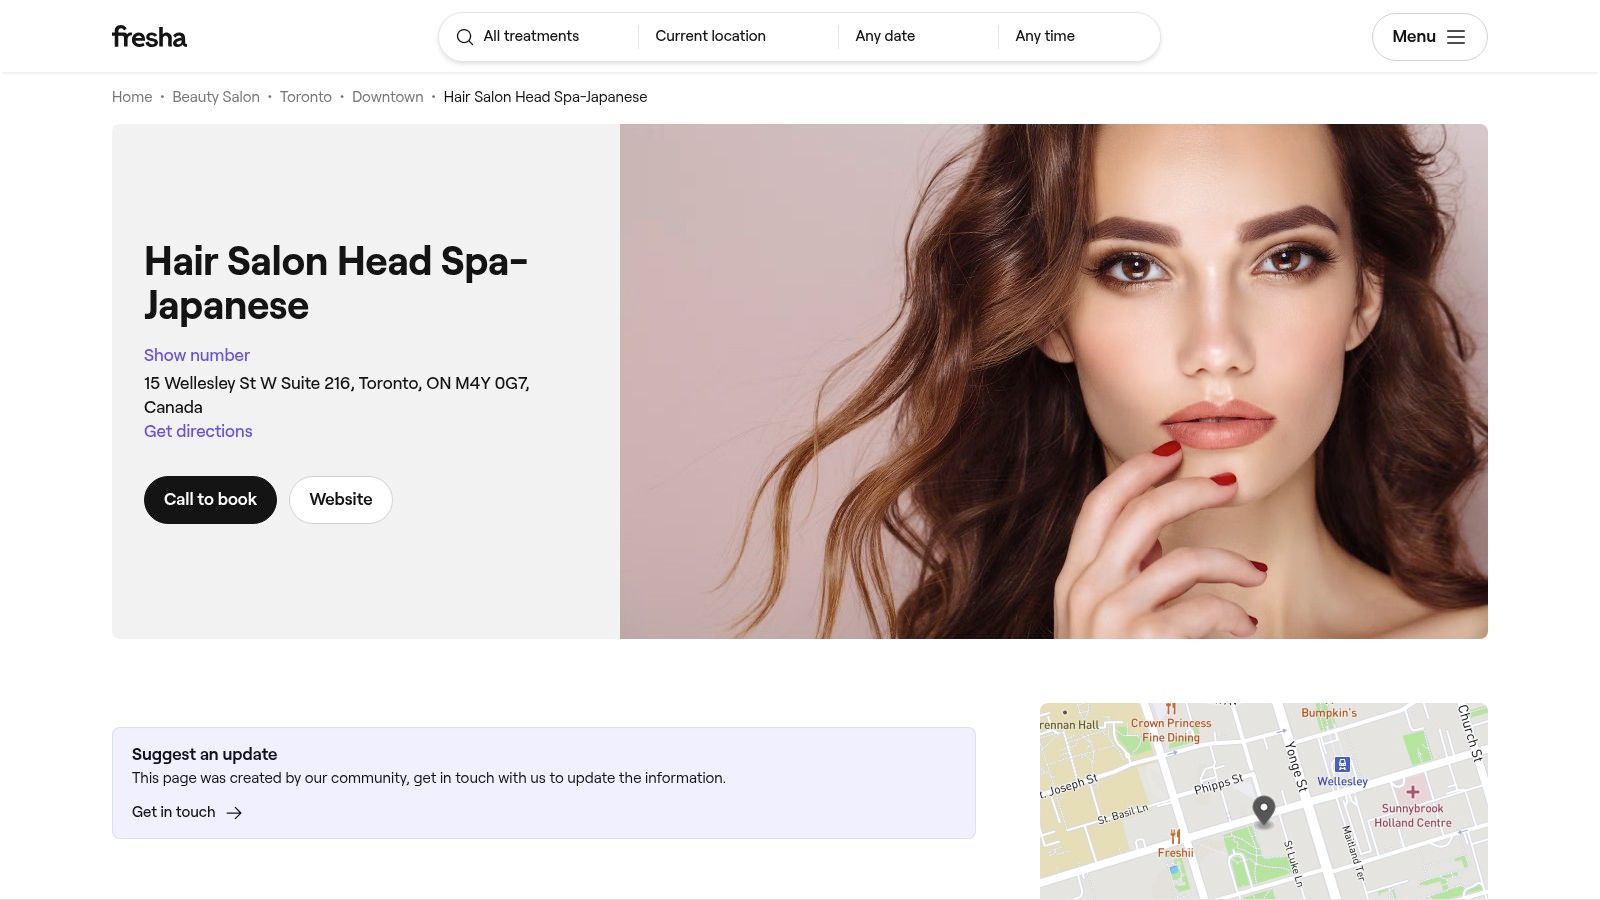
Task: Click the Call to book button
Action: pyautogui.click(x=210, y=499)
